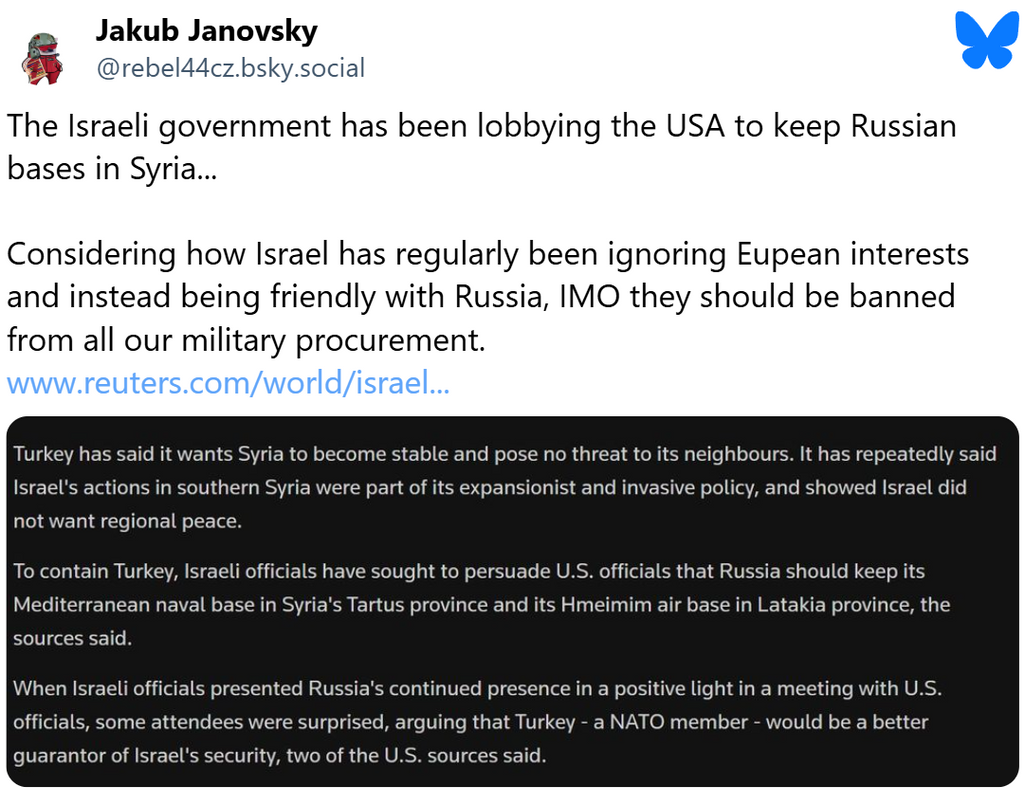Screen dimensions: 1024x808
Task: Open Jakub Janovsky's profile avatar
Action: [42, 59]
